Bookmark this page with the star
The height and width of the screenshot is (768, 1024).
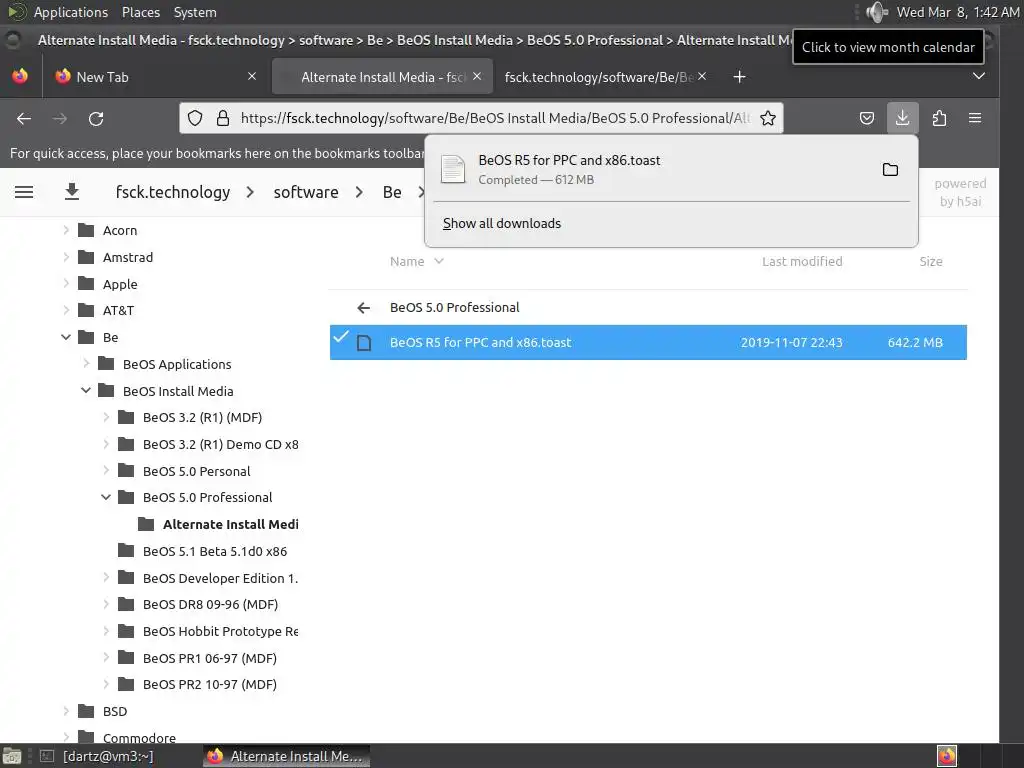coord(768,118)
